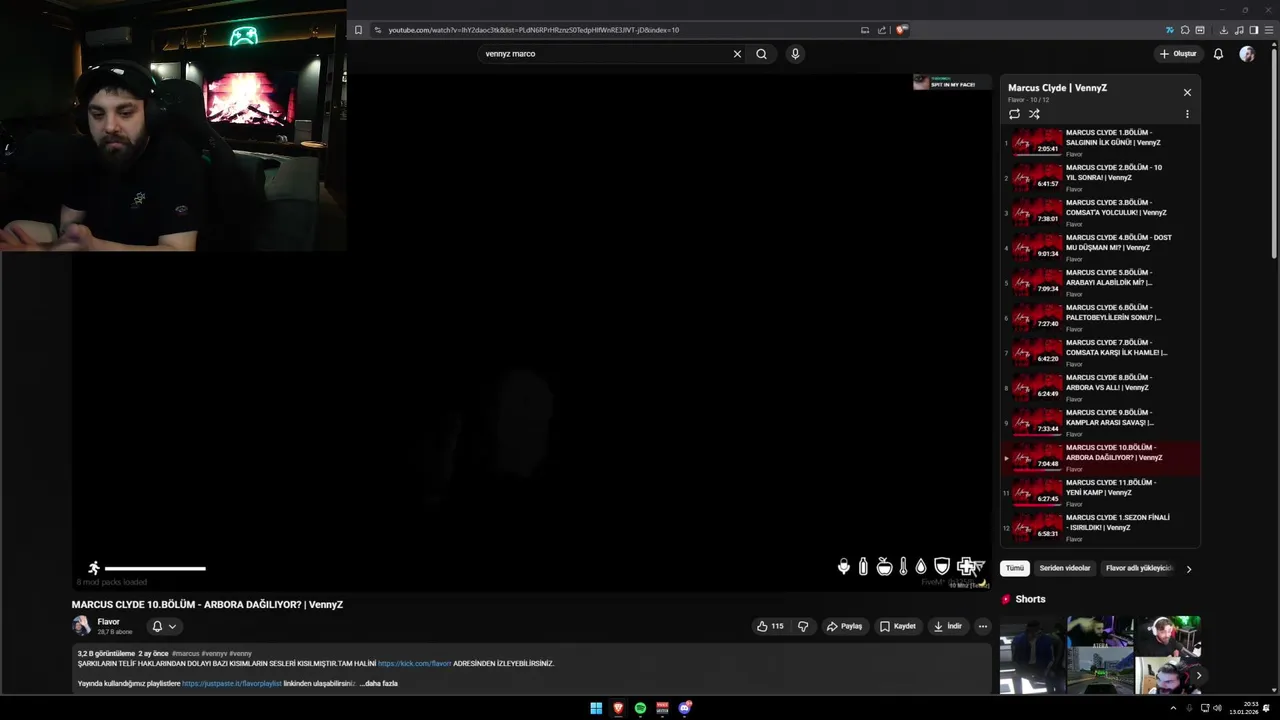Click the İndir button
Screen dimensions: 1280x720
pos(948,626)
